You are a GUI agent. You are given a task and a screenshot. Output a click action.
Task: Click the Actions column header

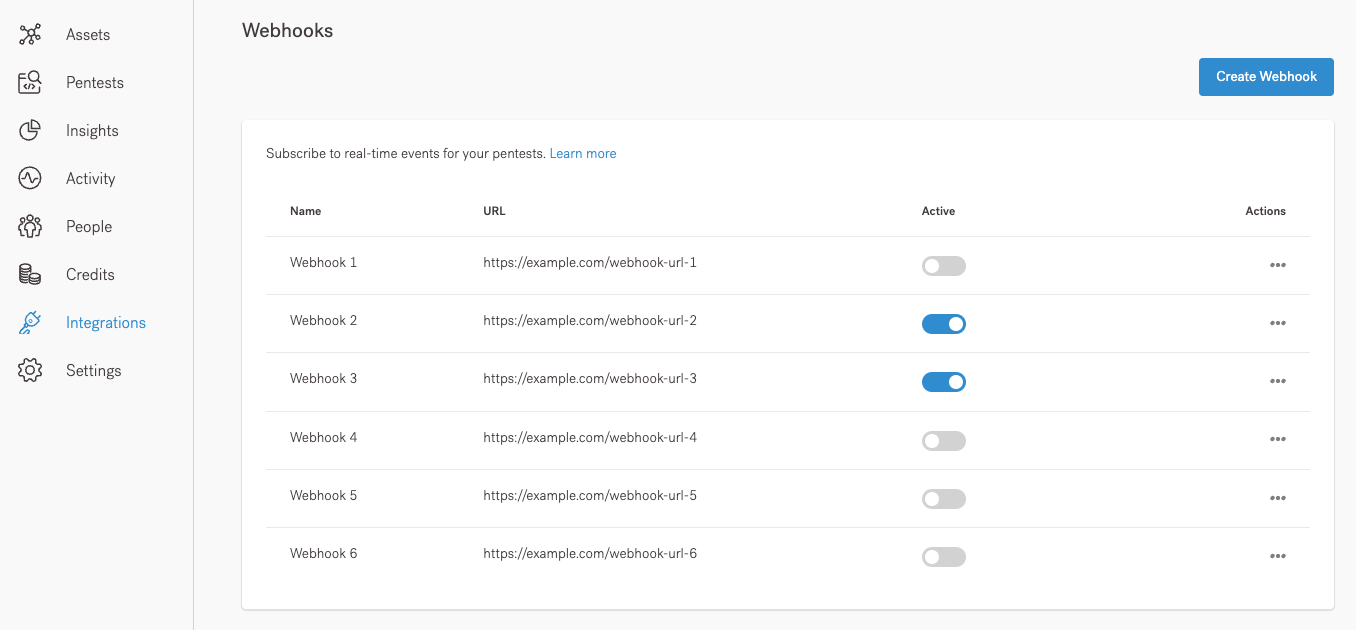[x=1265, y=211]
